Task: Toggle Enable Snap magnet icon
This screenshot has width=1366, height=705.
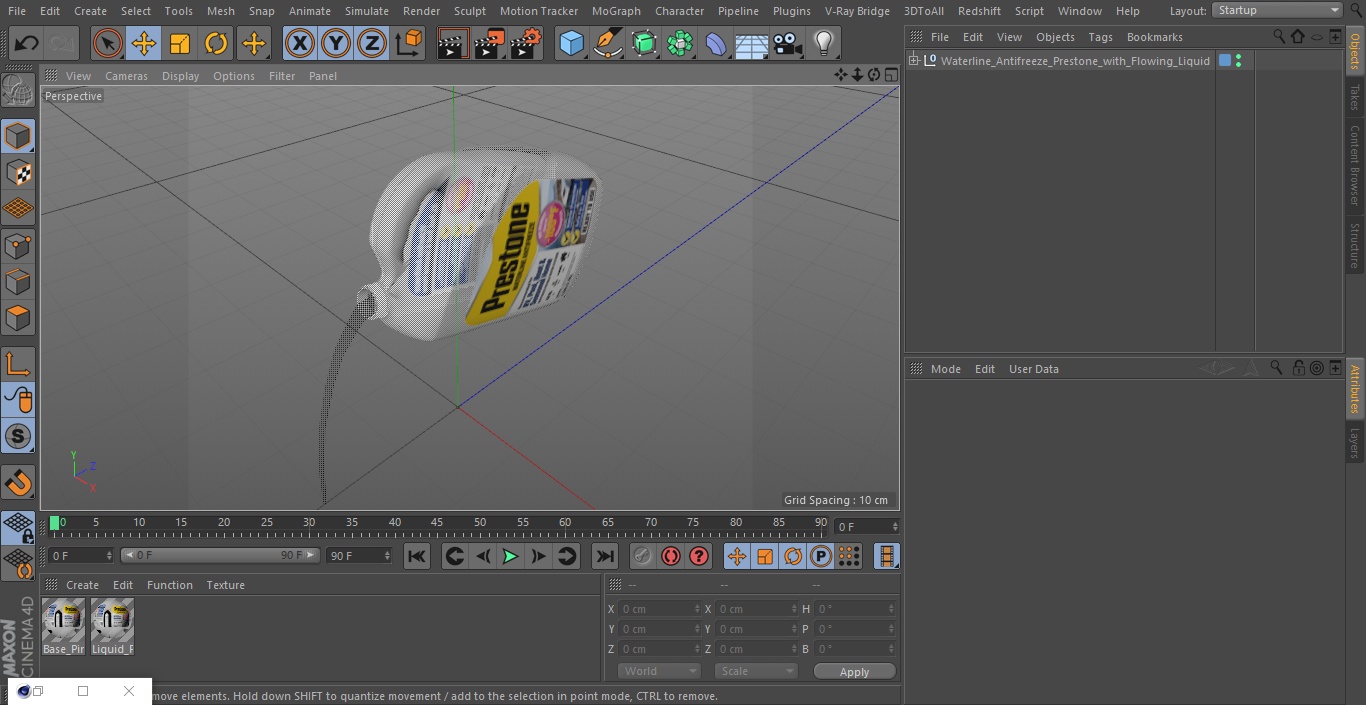Action: (x=18, y=483)
